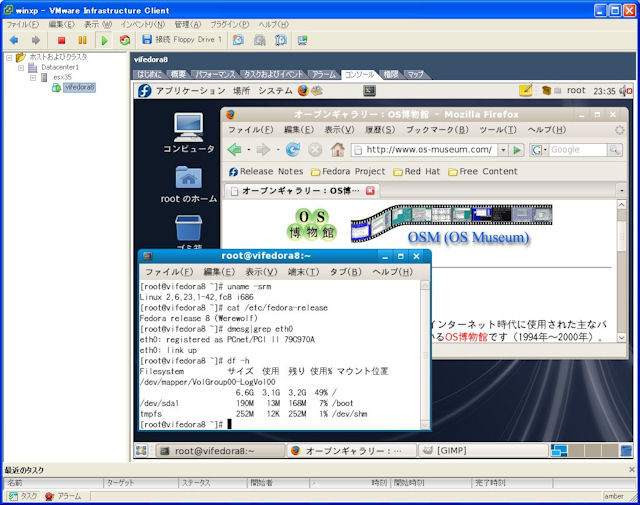Click root@vifedora8 taskbar button

pos(220,451)
